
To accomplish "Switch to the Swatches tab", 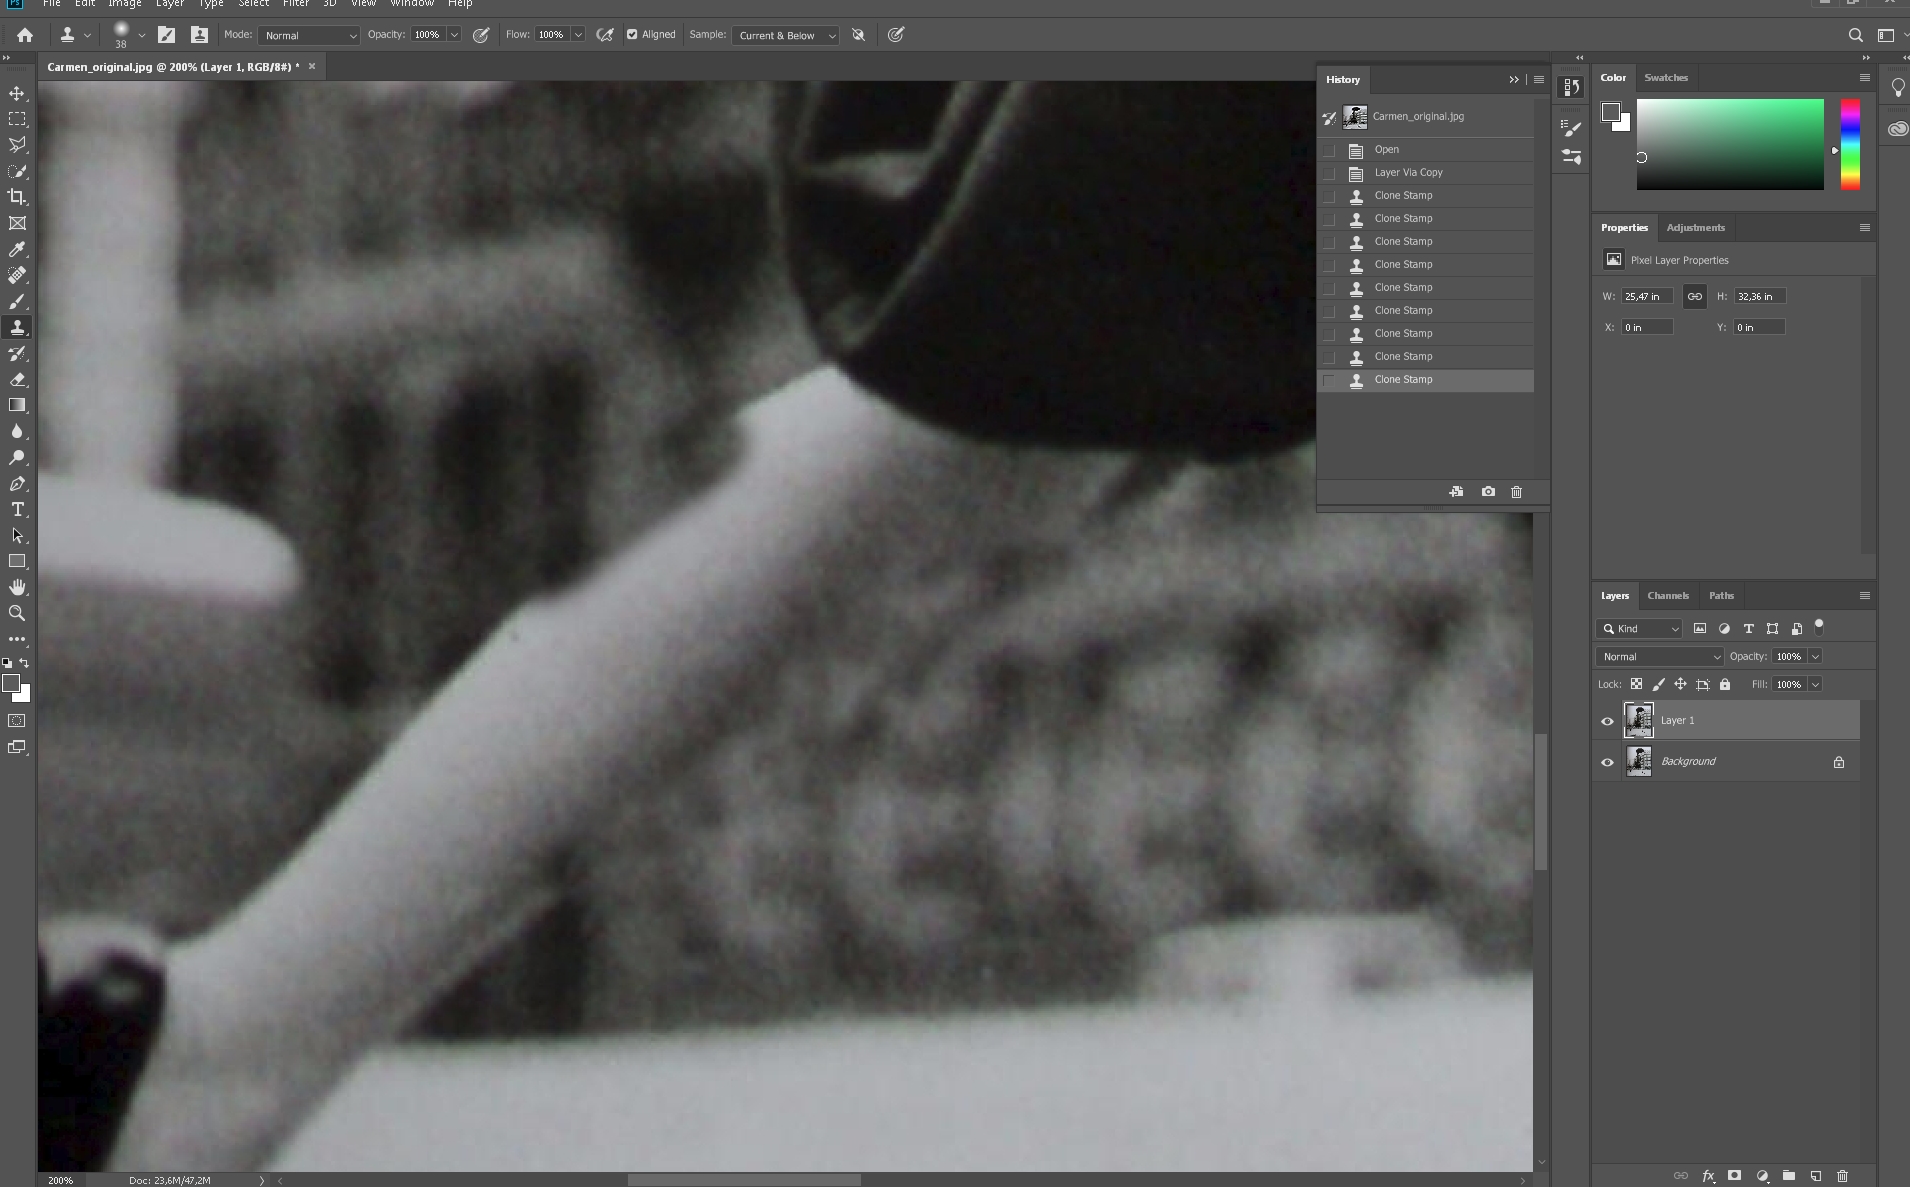I will tap(1666, 77).
